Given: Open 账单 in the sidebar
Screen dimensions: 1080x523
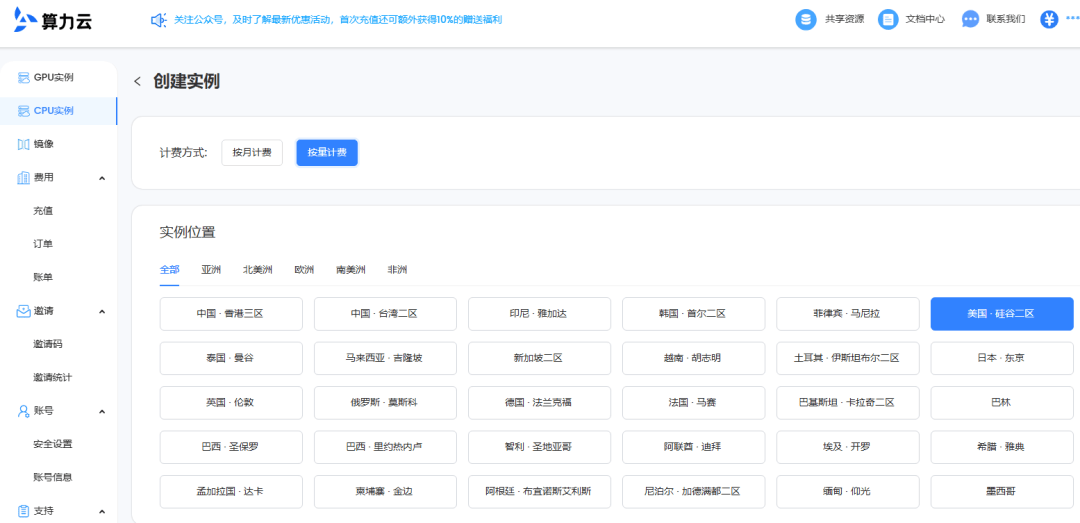Looking at the screenshot, I should (x=43, y=277).
